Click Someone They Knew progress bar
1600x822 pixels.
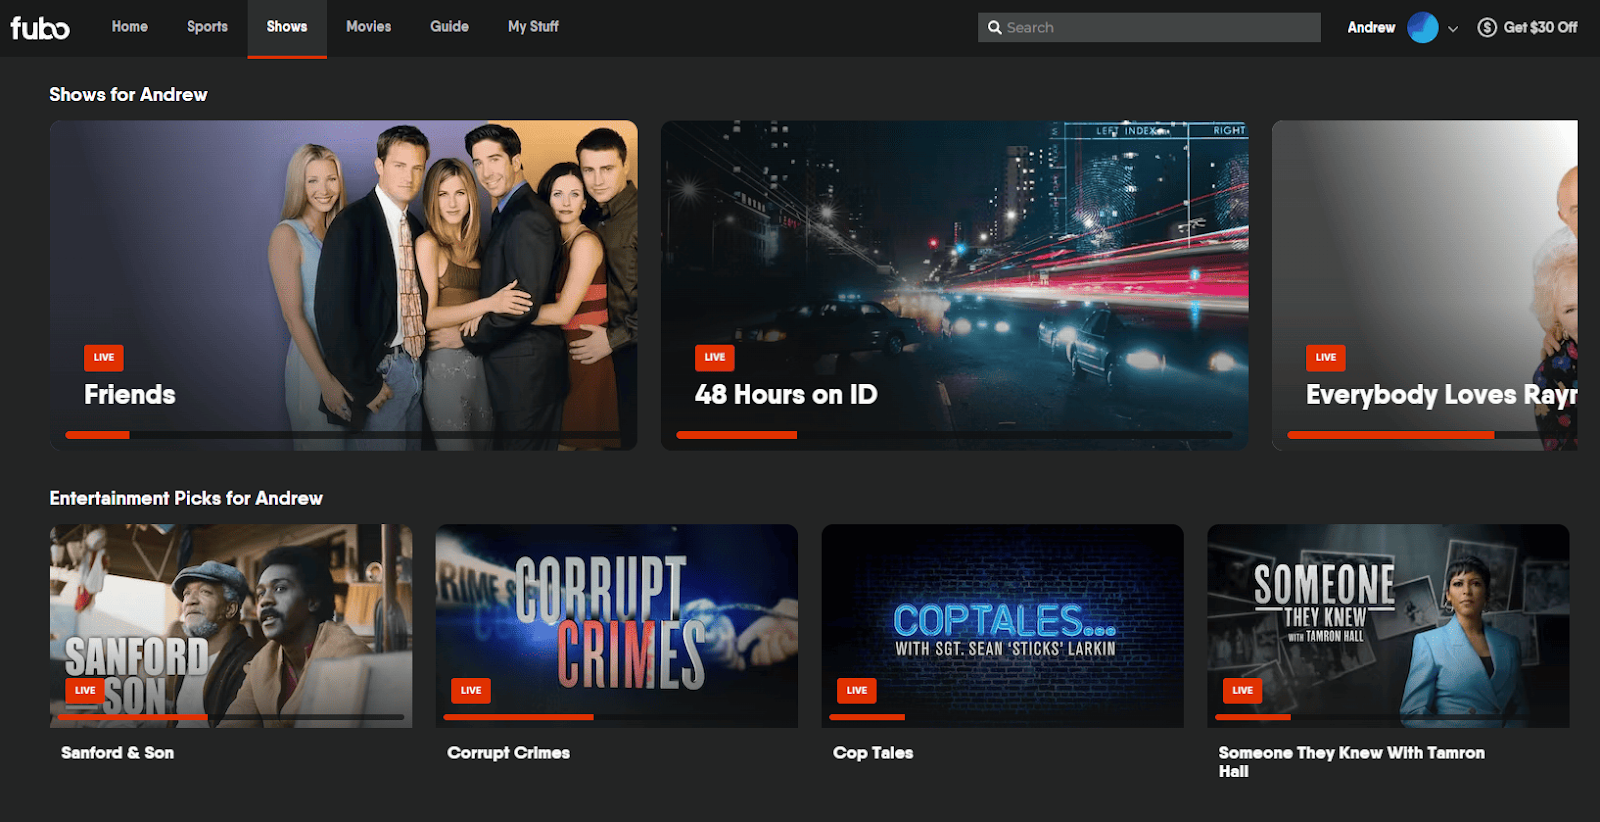[x=1388, y=717]
